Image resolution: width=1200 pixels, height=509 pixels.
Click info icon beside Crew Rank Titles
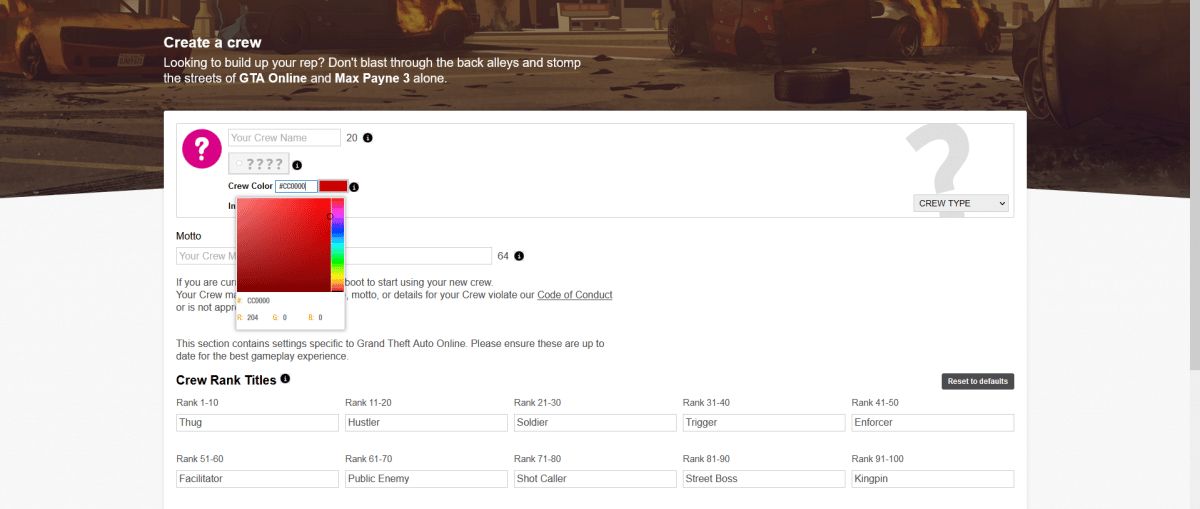tap(285, 379)
